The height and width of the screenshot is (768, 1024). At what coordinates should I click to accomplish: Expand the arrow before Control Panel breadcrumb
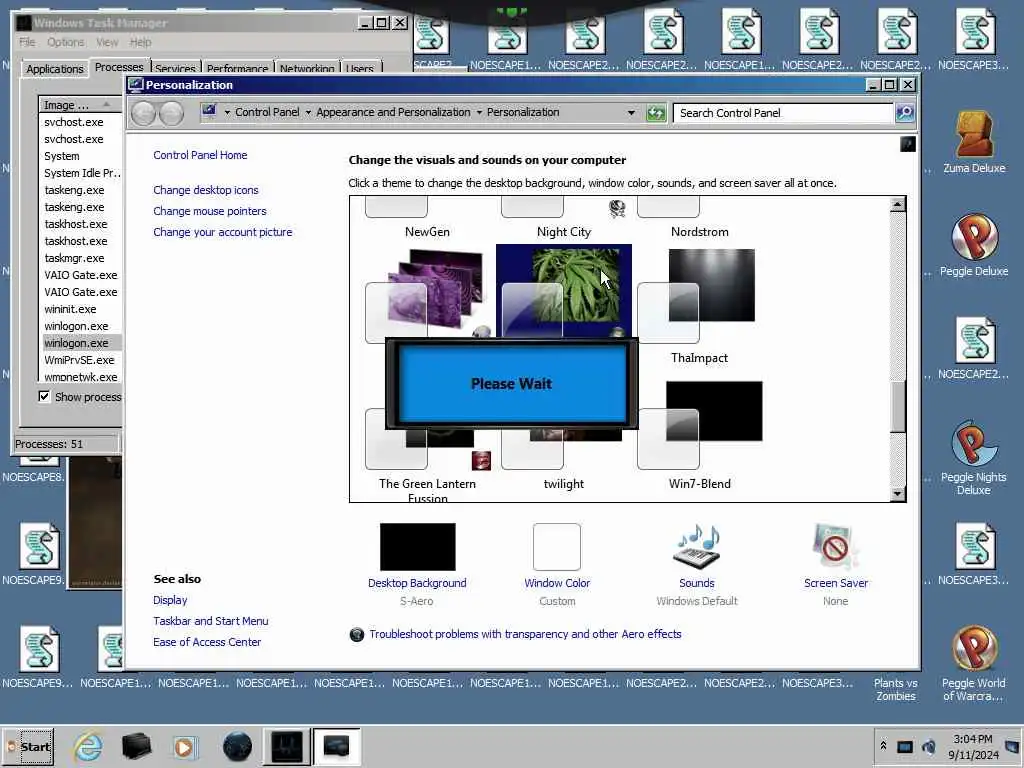(227, 112)
